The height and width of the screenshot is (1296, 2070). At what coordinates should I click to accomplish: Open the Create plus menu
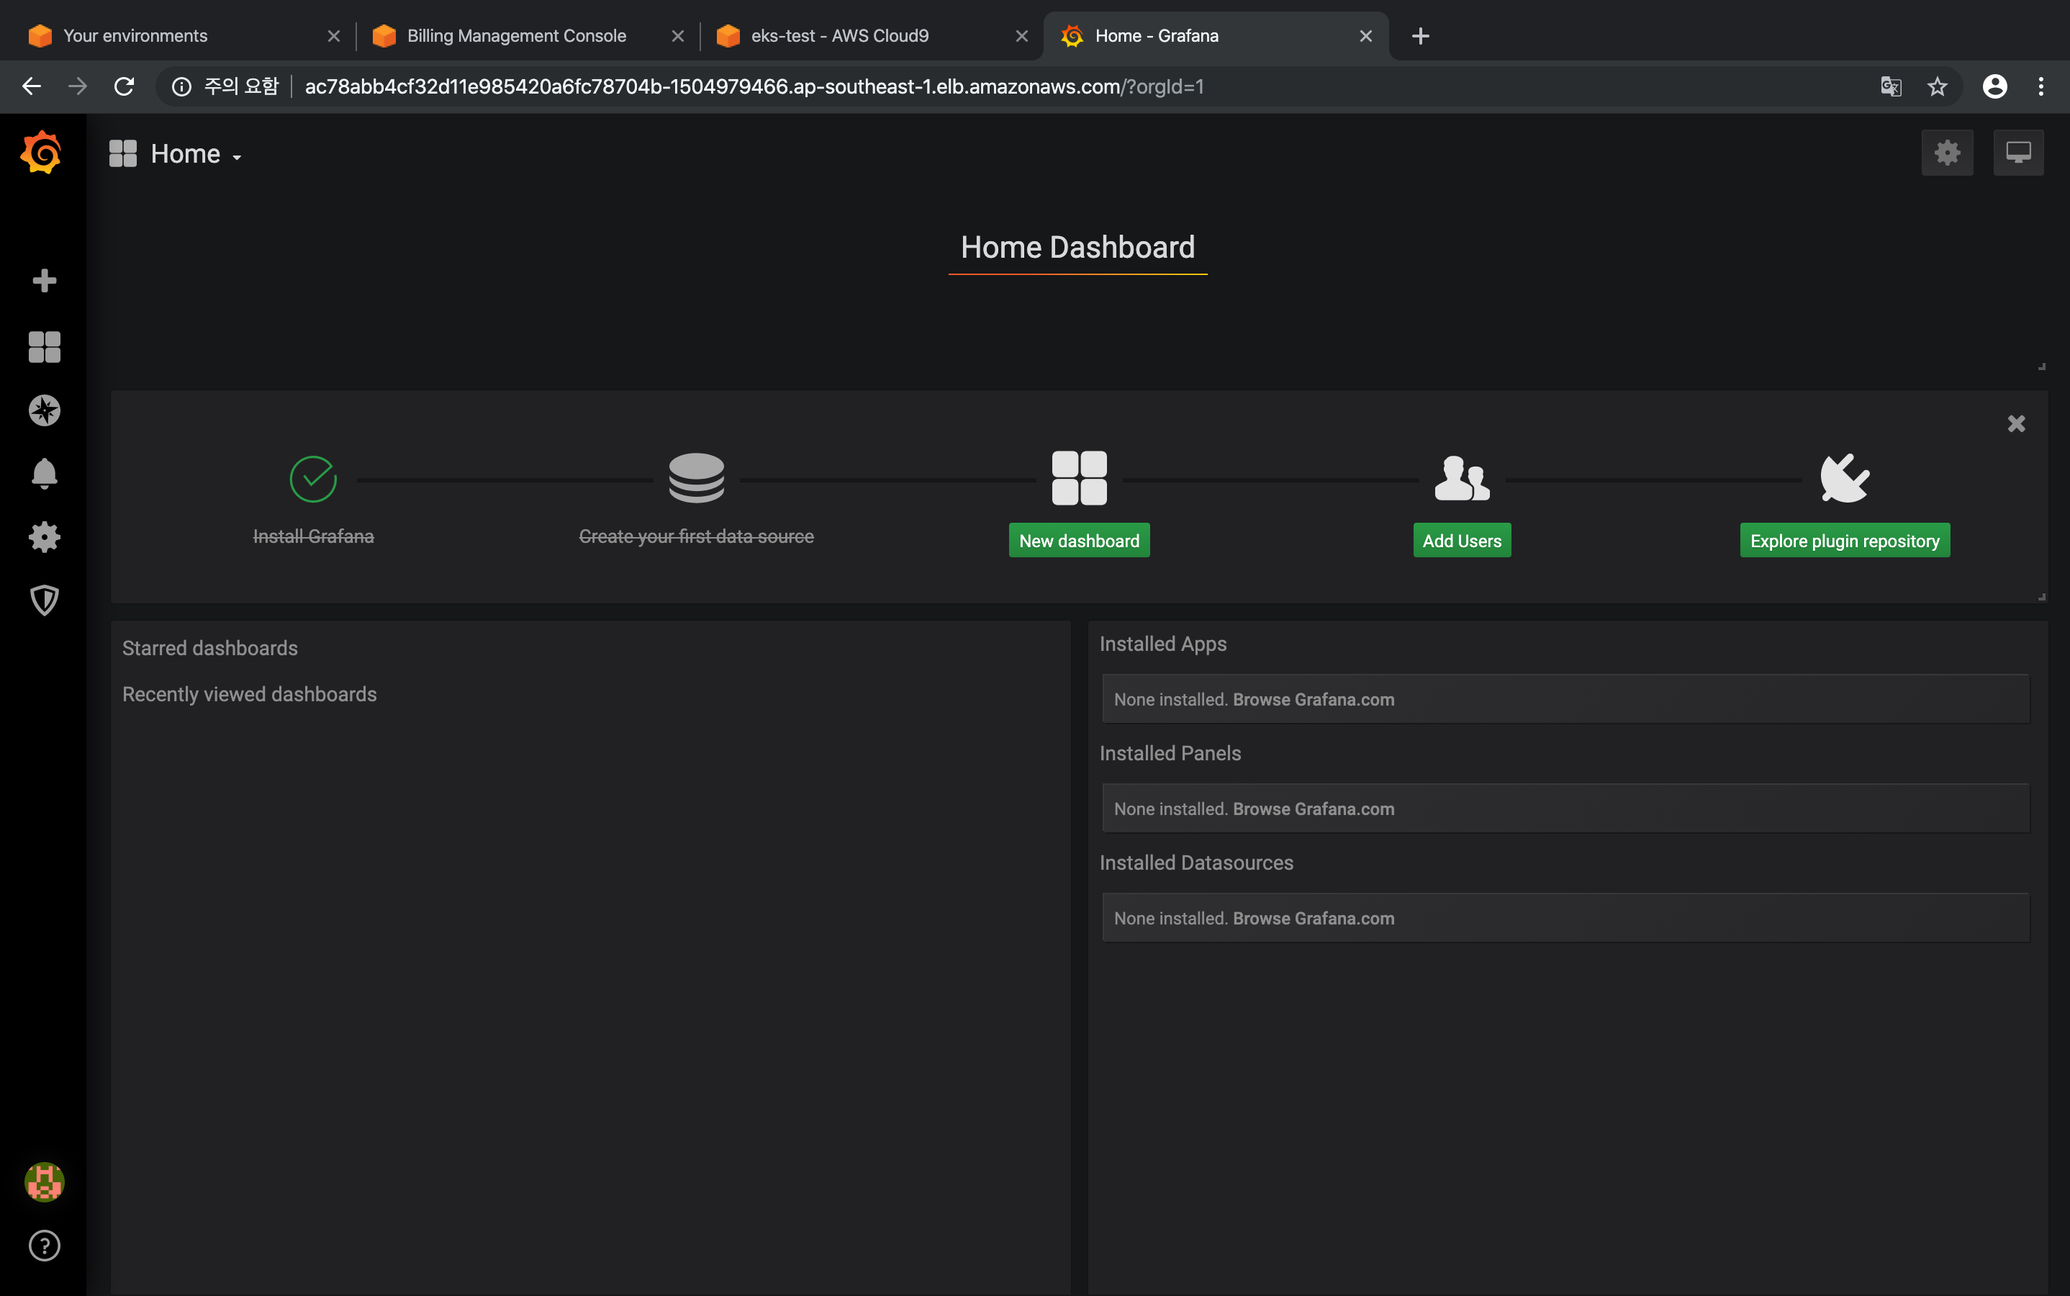pyautogui.click(x=44, y=281)
